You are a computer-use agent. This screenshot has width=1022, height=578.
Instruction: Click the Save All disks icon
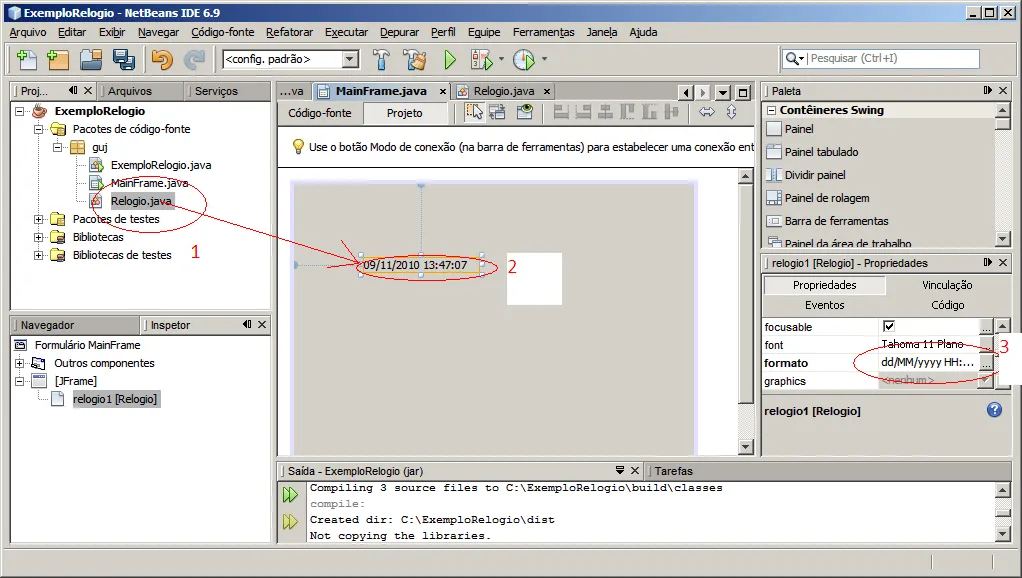(123, 59)
